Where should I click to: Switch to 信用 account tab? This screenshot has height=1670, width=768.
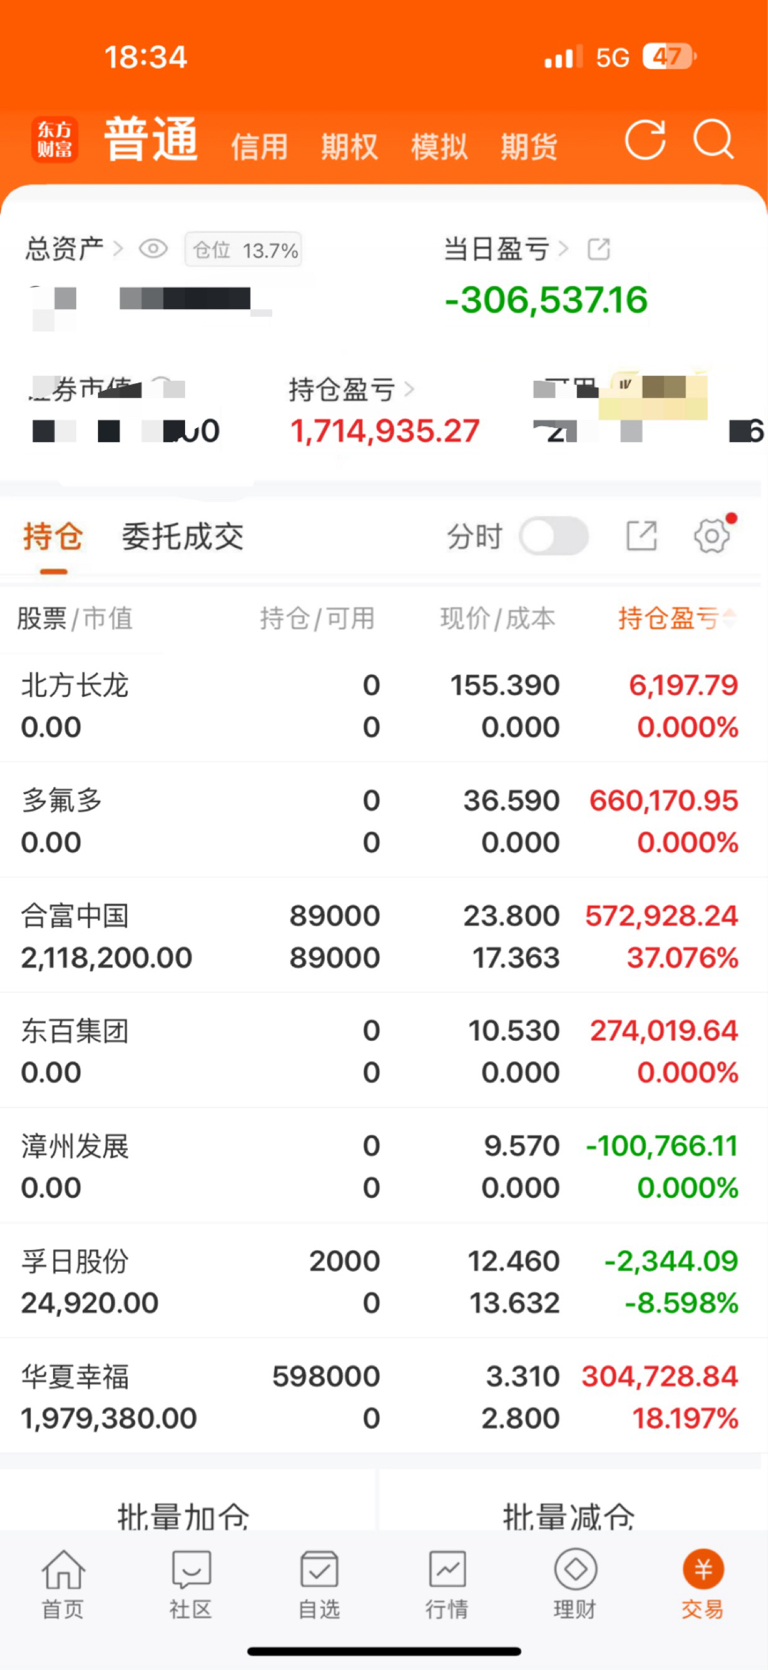(x=259, y=147)
